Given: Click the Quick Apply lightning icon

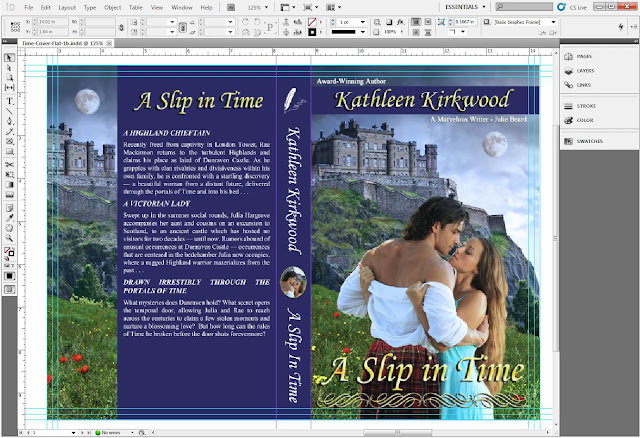Looking at the screenshot, I should click(621, 27).
